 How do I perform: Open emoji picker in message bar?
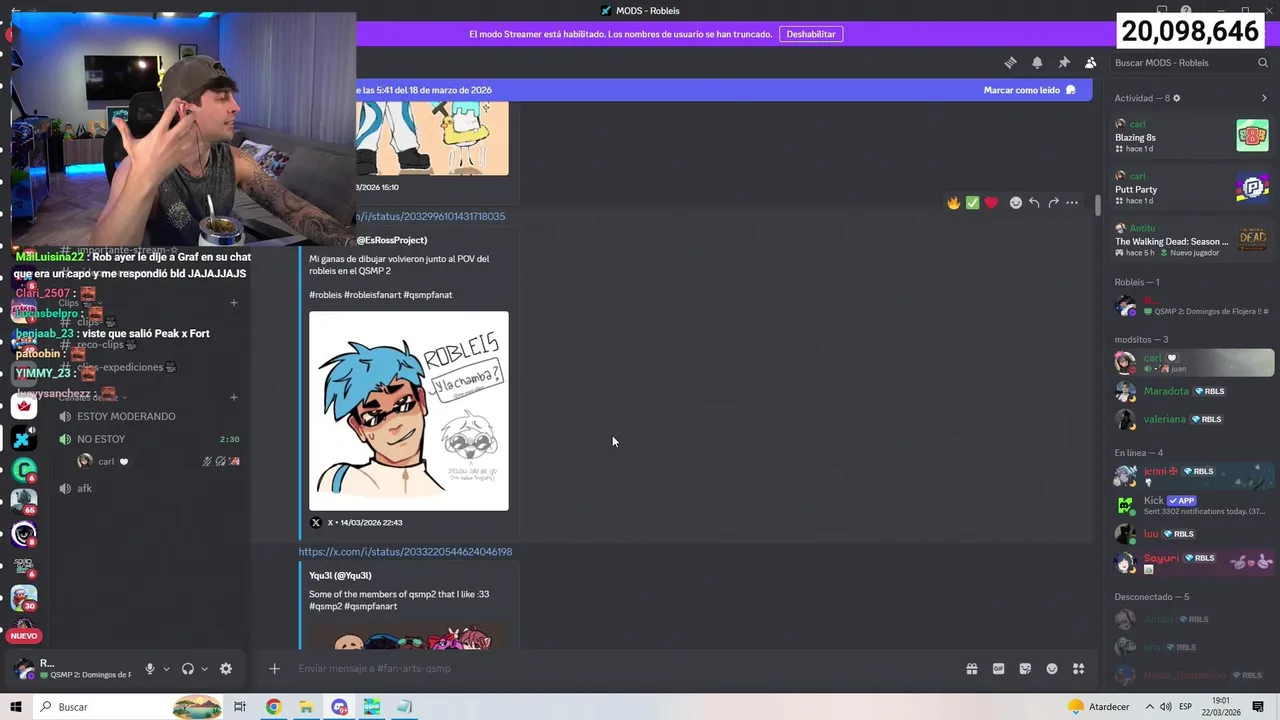1052,669
